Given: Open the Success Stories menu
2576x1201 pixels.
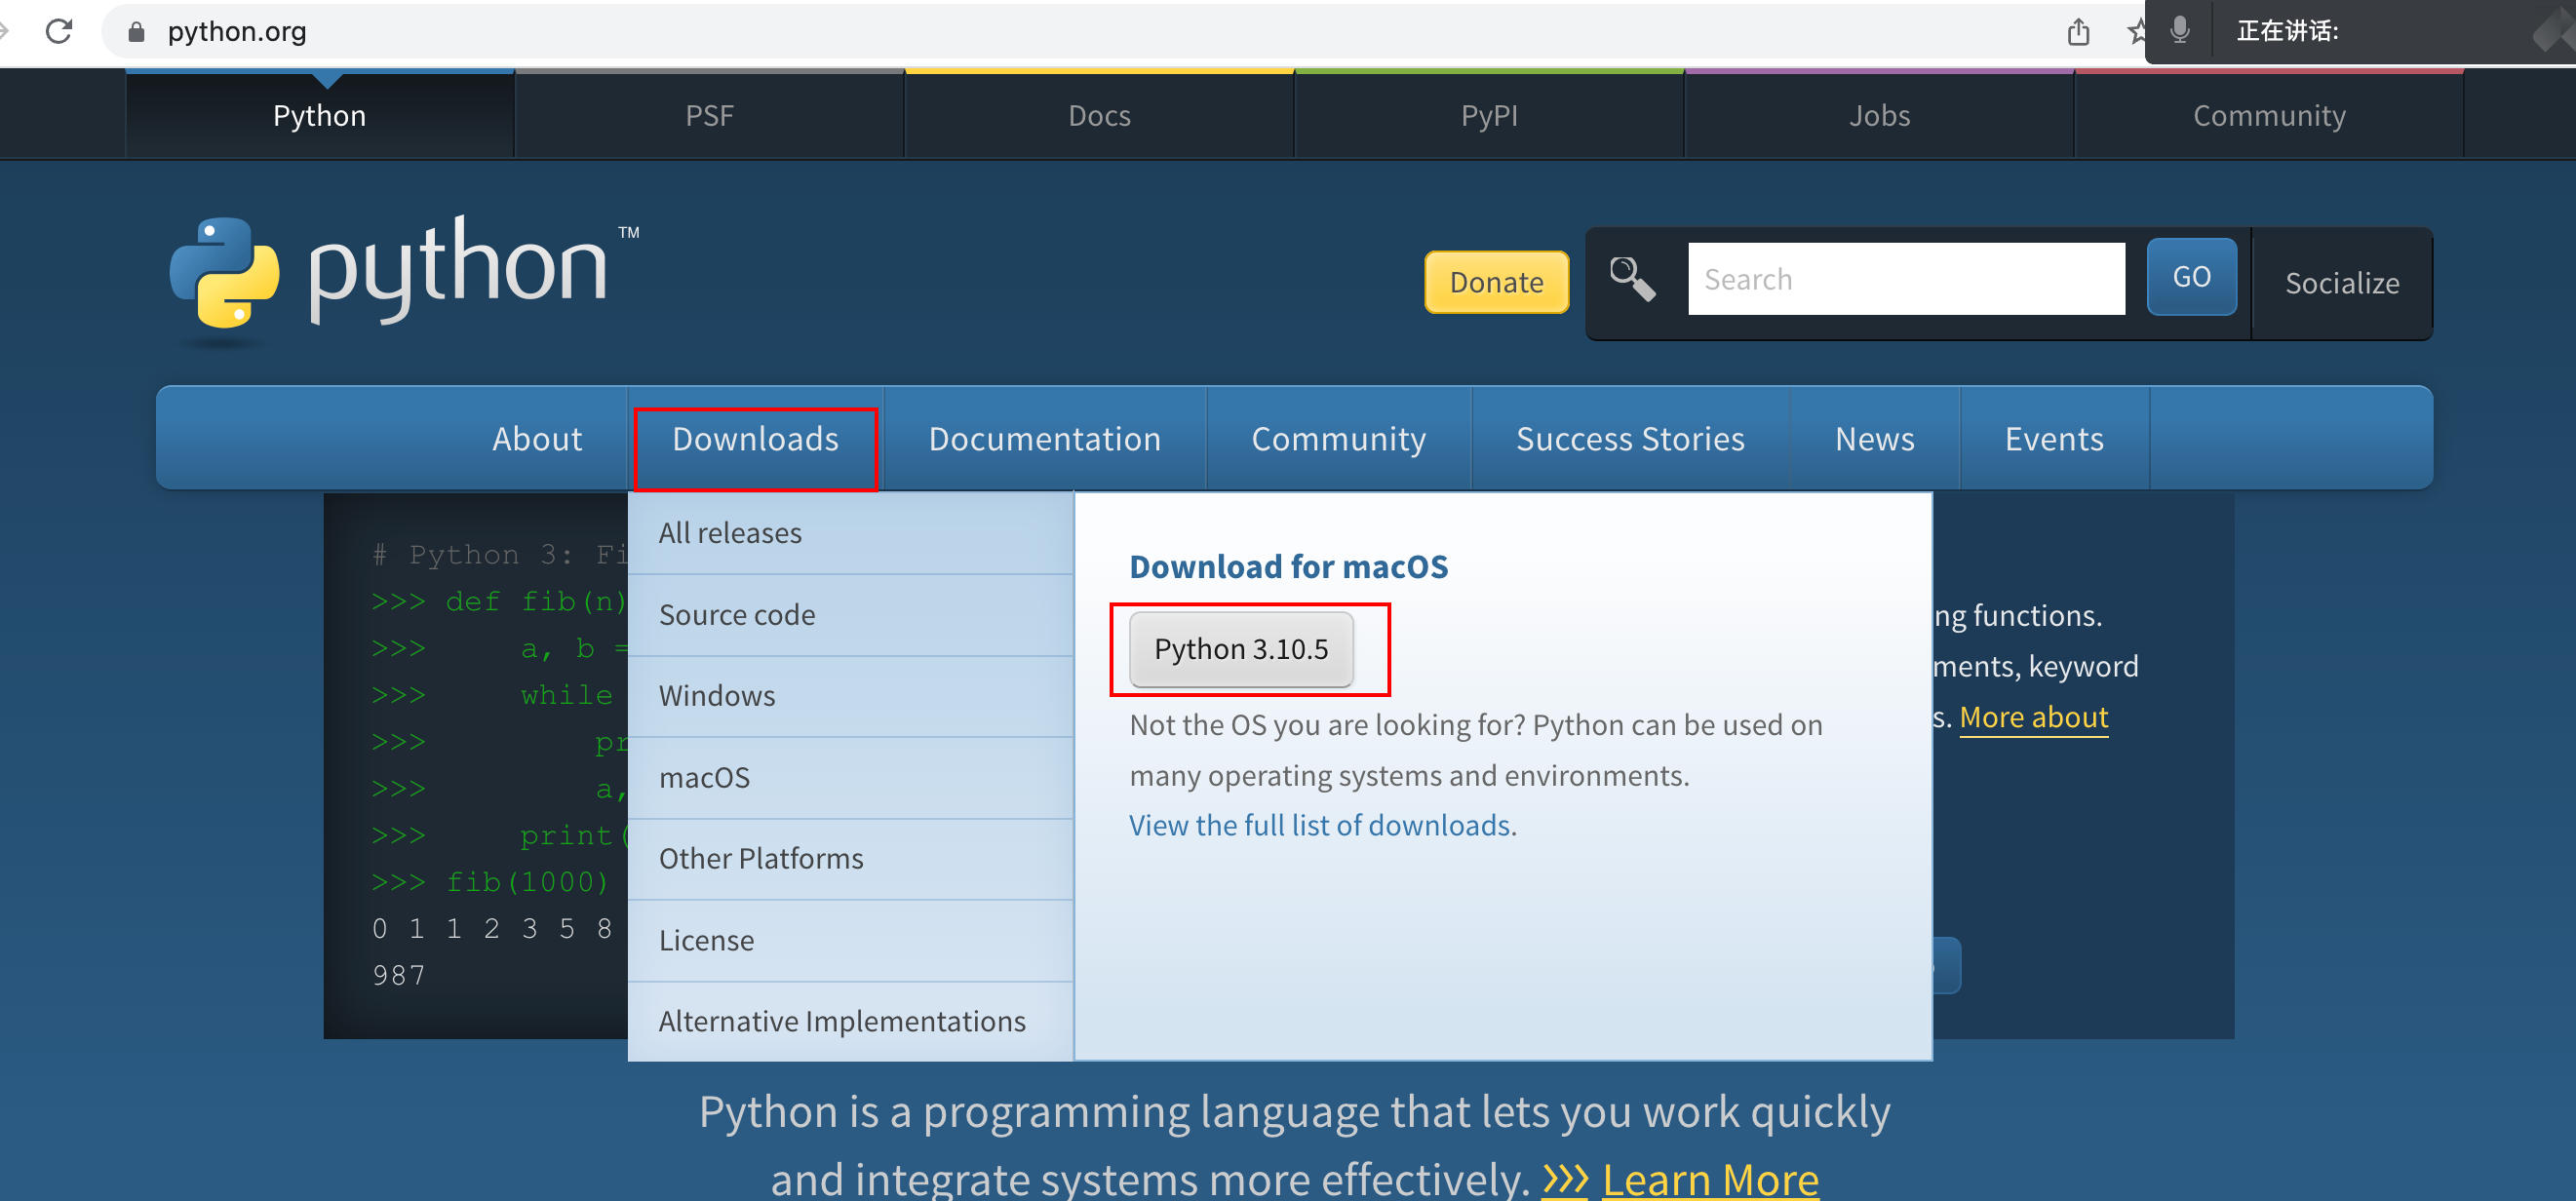Looking at the screenshot, I should (1630, 439).
